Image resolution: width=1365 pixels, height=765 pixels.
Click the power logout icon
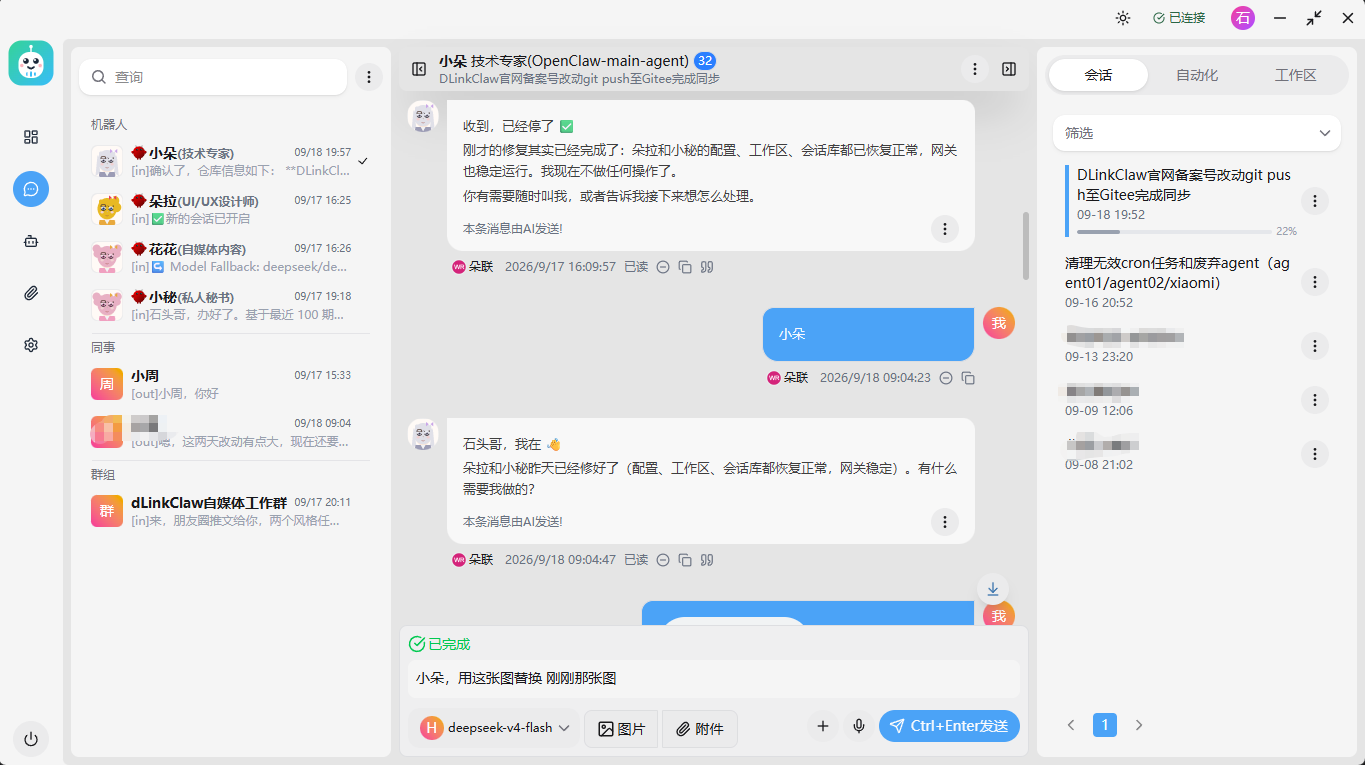click(31, 739)
